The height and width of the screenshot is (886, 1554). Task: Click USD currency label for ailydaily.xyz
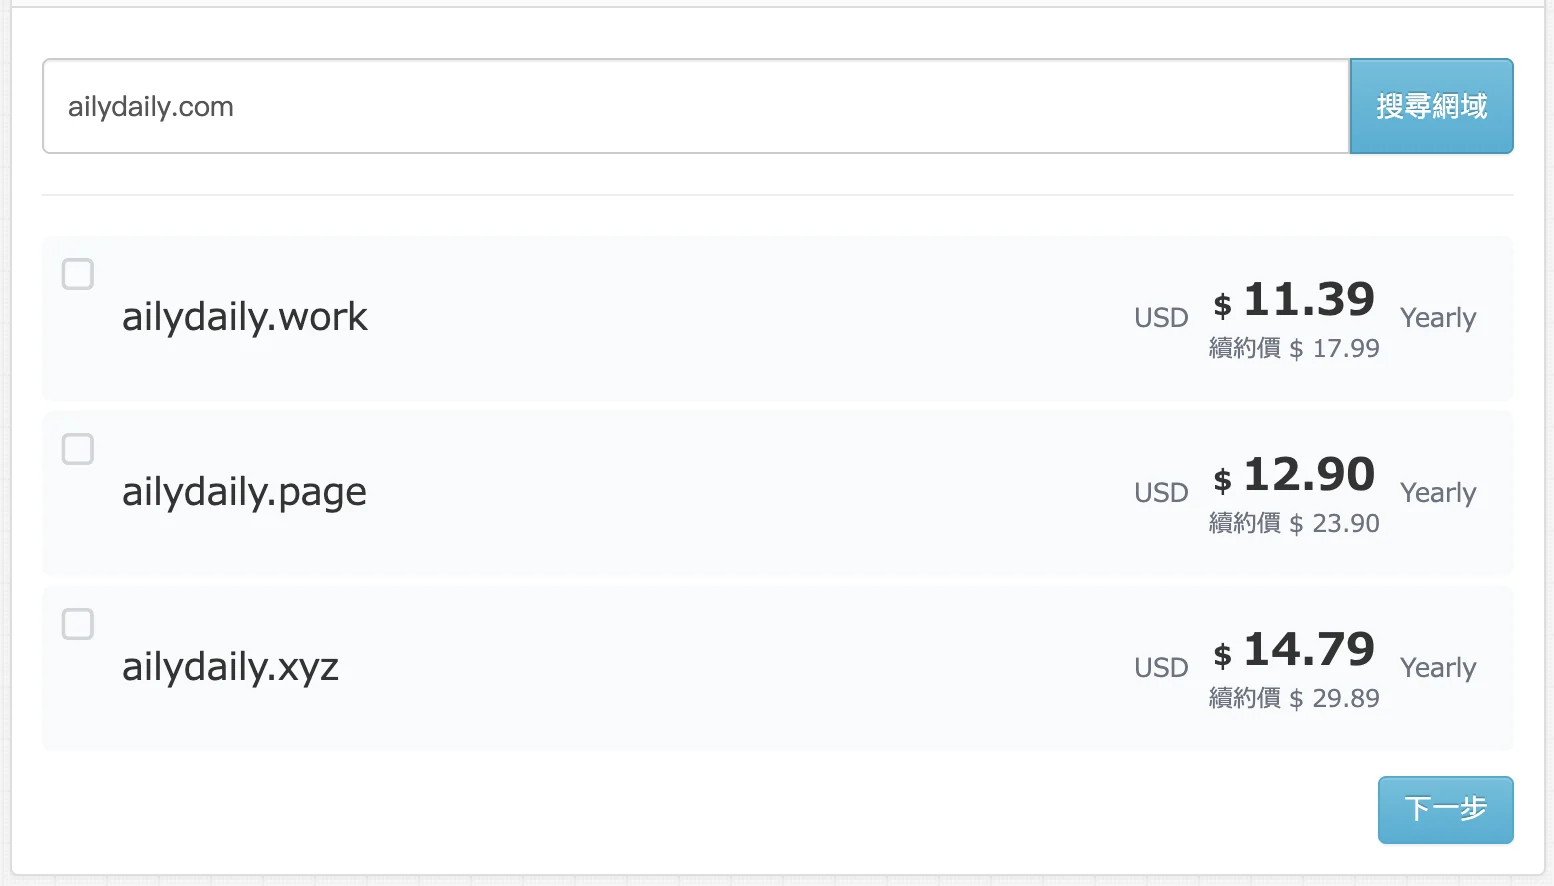tap(1161, 668)
